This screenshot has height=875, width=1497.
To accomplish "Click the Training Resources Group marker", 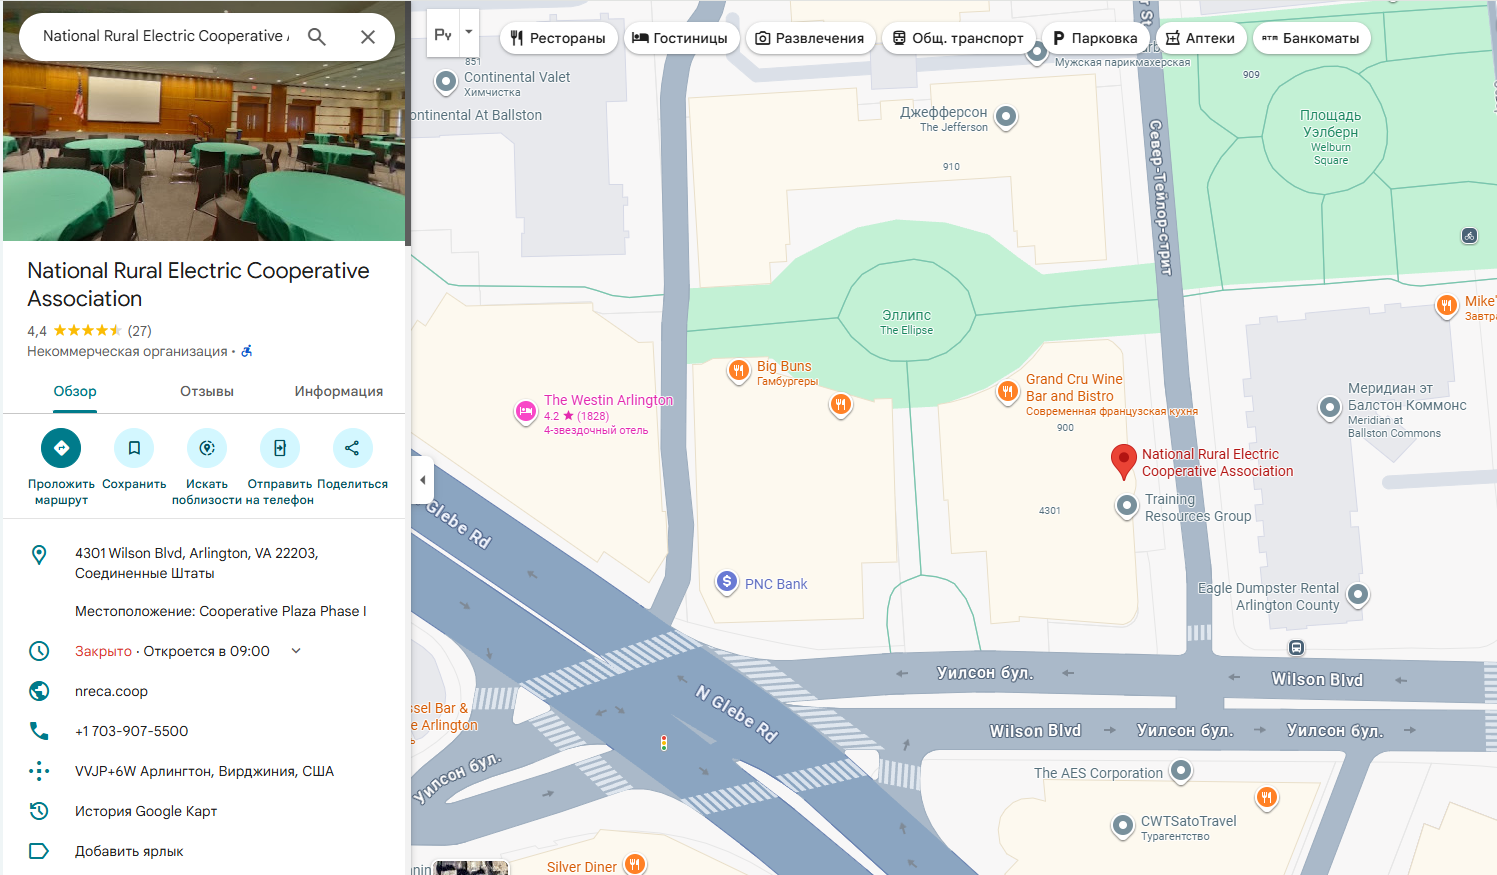I will [x=1127, y=505].
